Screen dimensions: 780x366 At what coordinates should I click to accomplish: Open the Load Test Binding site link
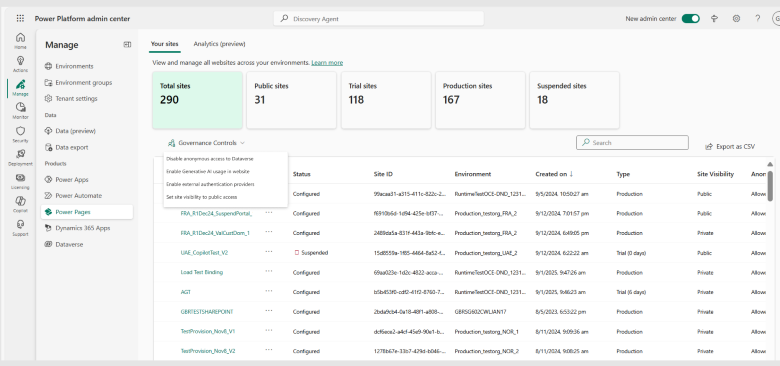(x=201, y=273)
